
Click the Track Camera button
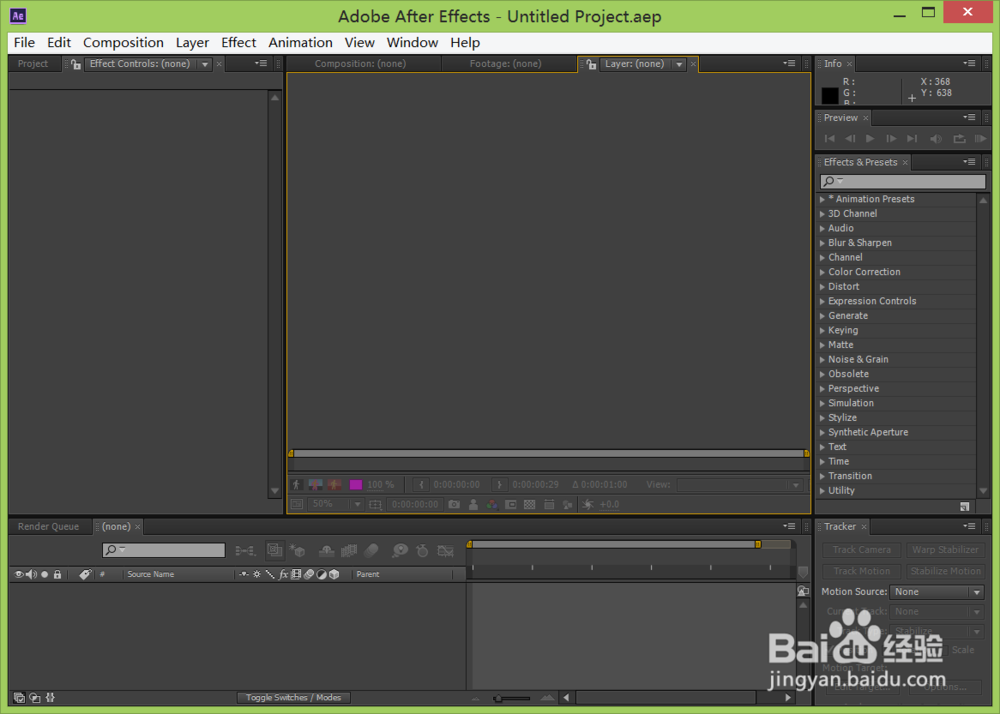[861, 550]
